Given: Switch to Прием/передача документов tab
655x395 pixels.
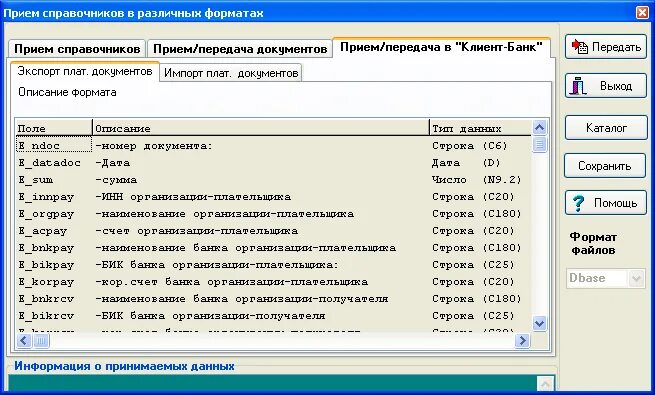Looking at the screenshot, I should pyautogui.click(x=240, y=49).
